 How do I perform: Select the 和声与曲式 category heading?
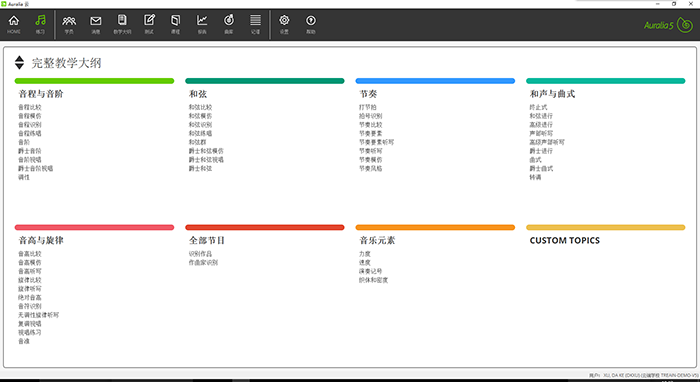pos(552,94)
